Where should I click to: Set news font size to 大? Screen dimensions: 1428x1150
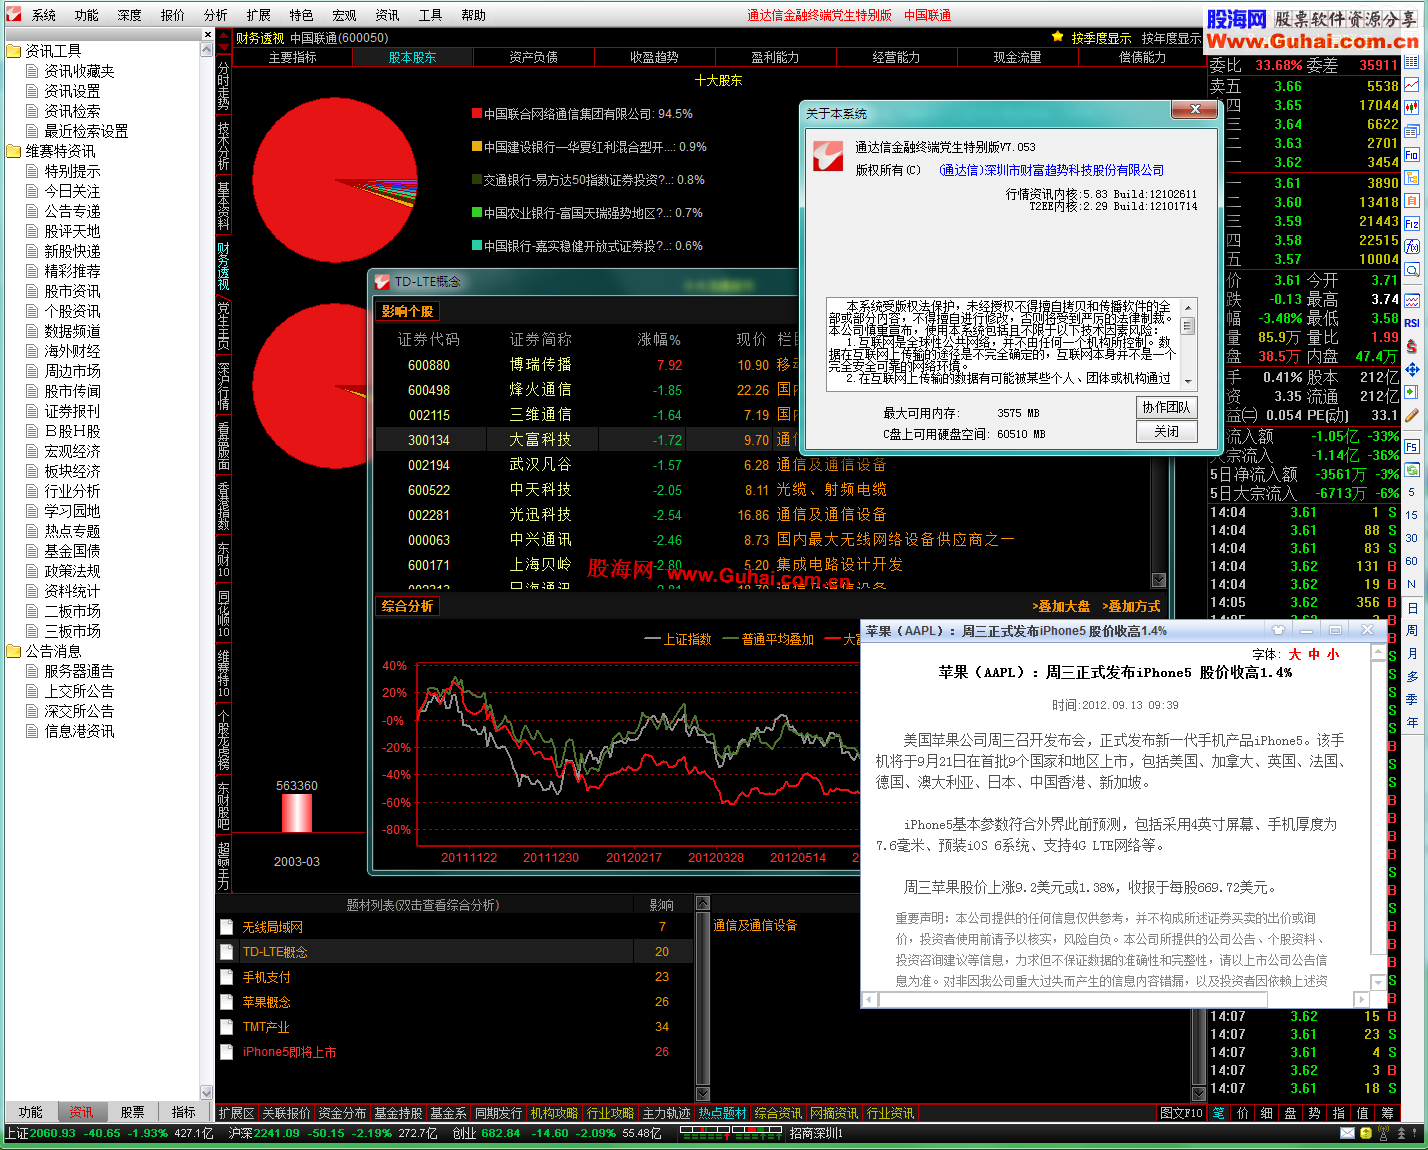point(1295,654)
